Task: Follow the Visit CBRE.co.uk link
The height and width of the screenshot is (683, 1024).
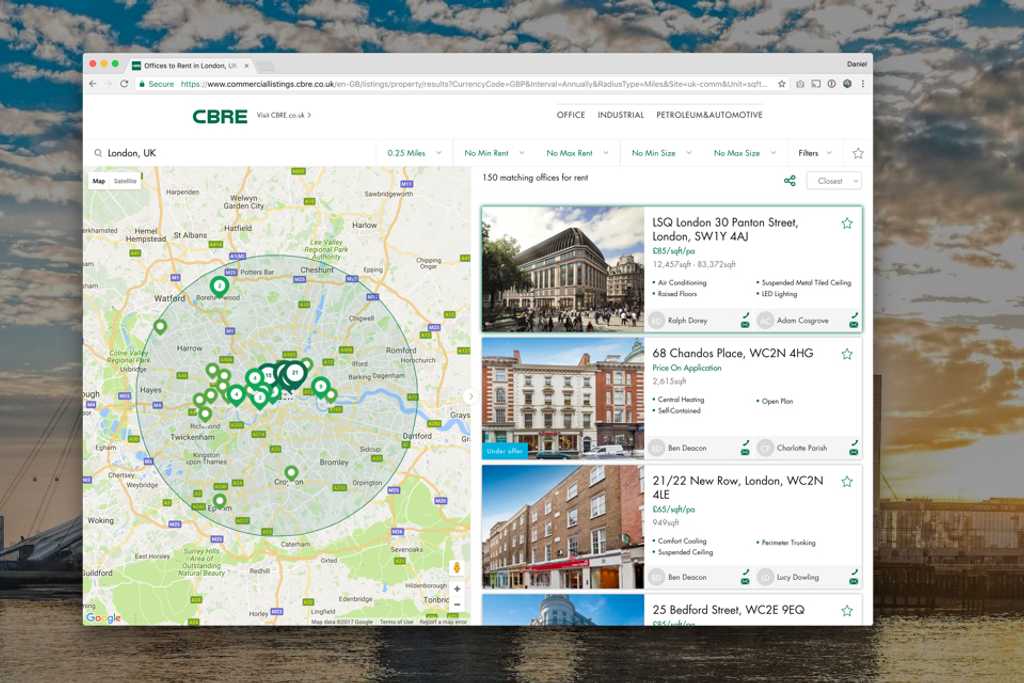Action: tap(283, 116)
